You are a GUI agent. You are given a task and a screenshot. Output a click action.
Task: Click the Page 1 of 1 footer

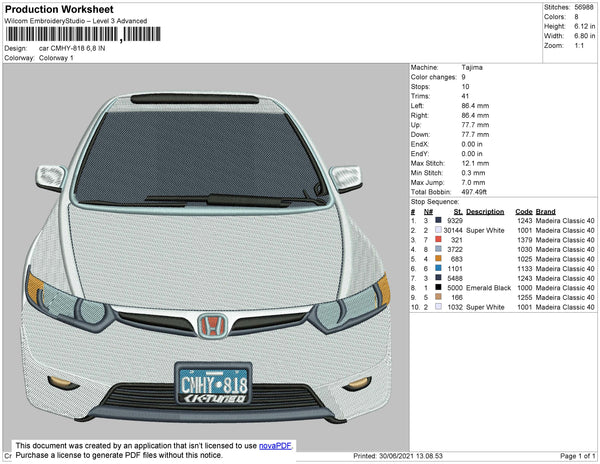coord(578,456)
